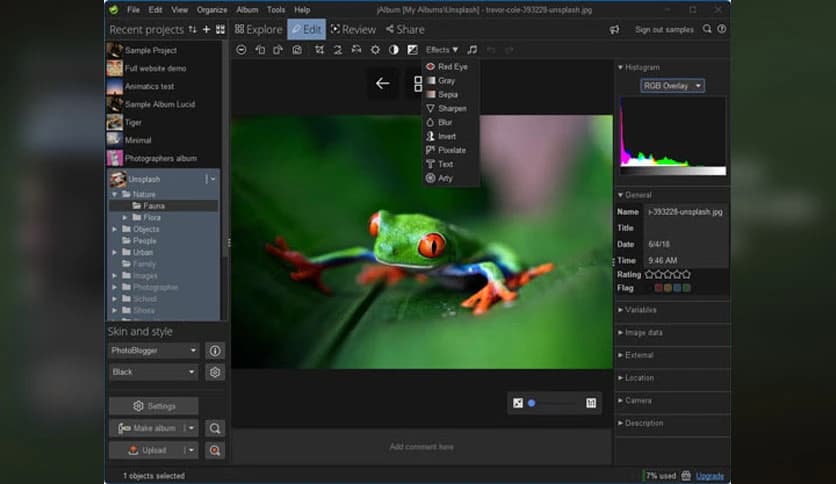Expand the Camera section
Screen dimensions: 836x484
pyautogui.click(x=638, y=400)
